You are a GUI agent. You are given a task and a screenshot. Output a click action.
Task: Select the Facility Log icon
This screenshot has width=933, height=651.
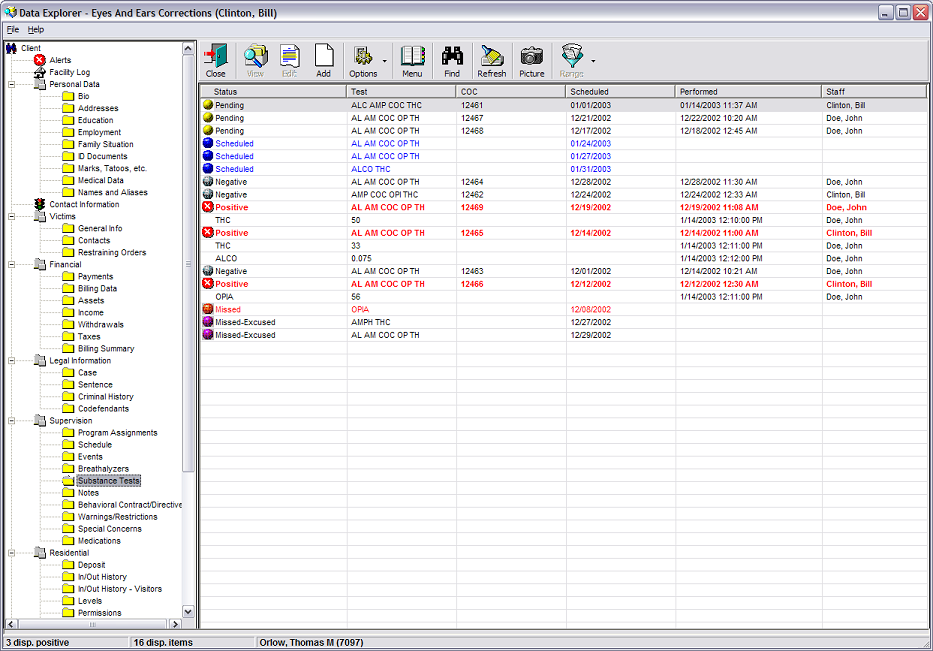[x=40, y=72]
